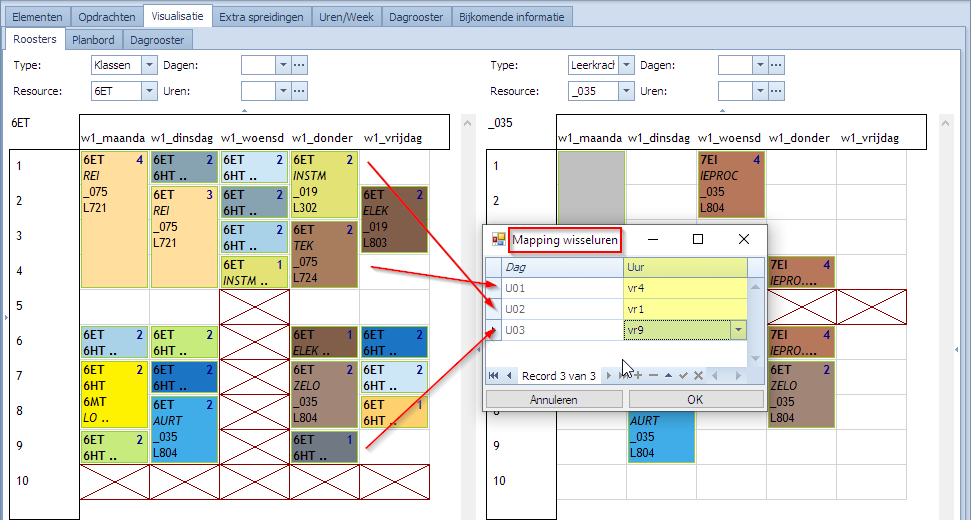The width and height of the screenshot is (971, 520).
Task: Select 7EI IEPROC block on _035 woensdag
Action: click(x=731, y=184)
